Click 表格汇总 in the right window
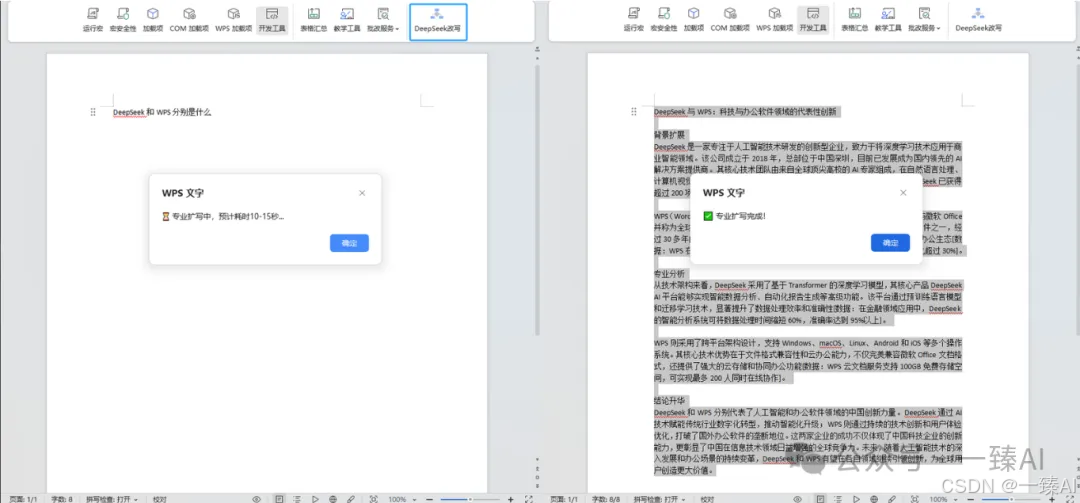This screenshot has height=503, width=1080. click(855, 19)
